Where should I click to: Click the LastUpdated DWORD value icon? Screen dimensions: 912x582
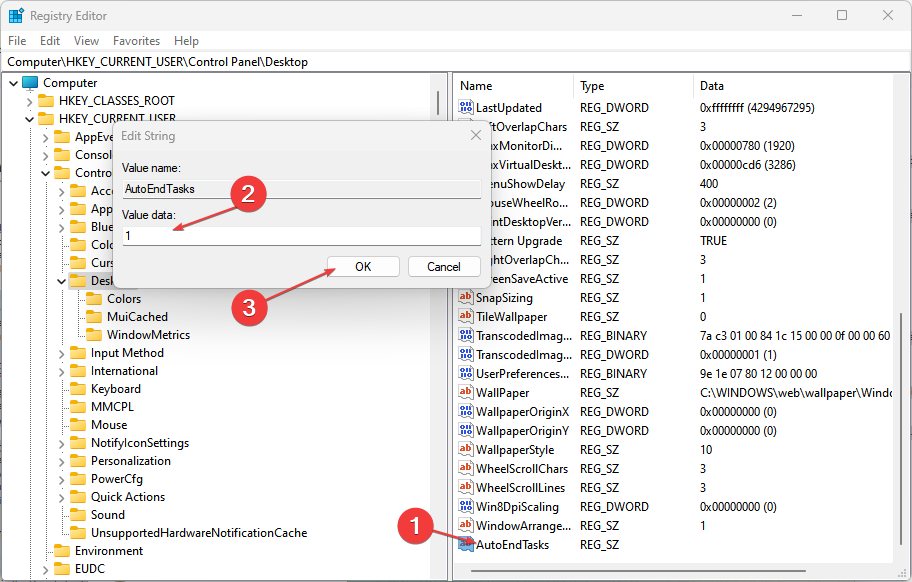pyautogui.click(x=466, y=107)
